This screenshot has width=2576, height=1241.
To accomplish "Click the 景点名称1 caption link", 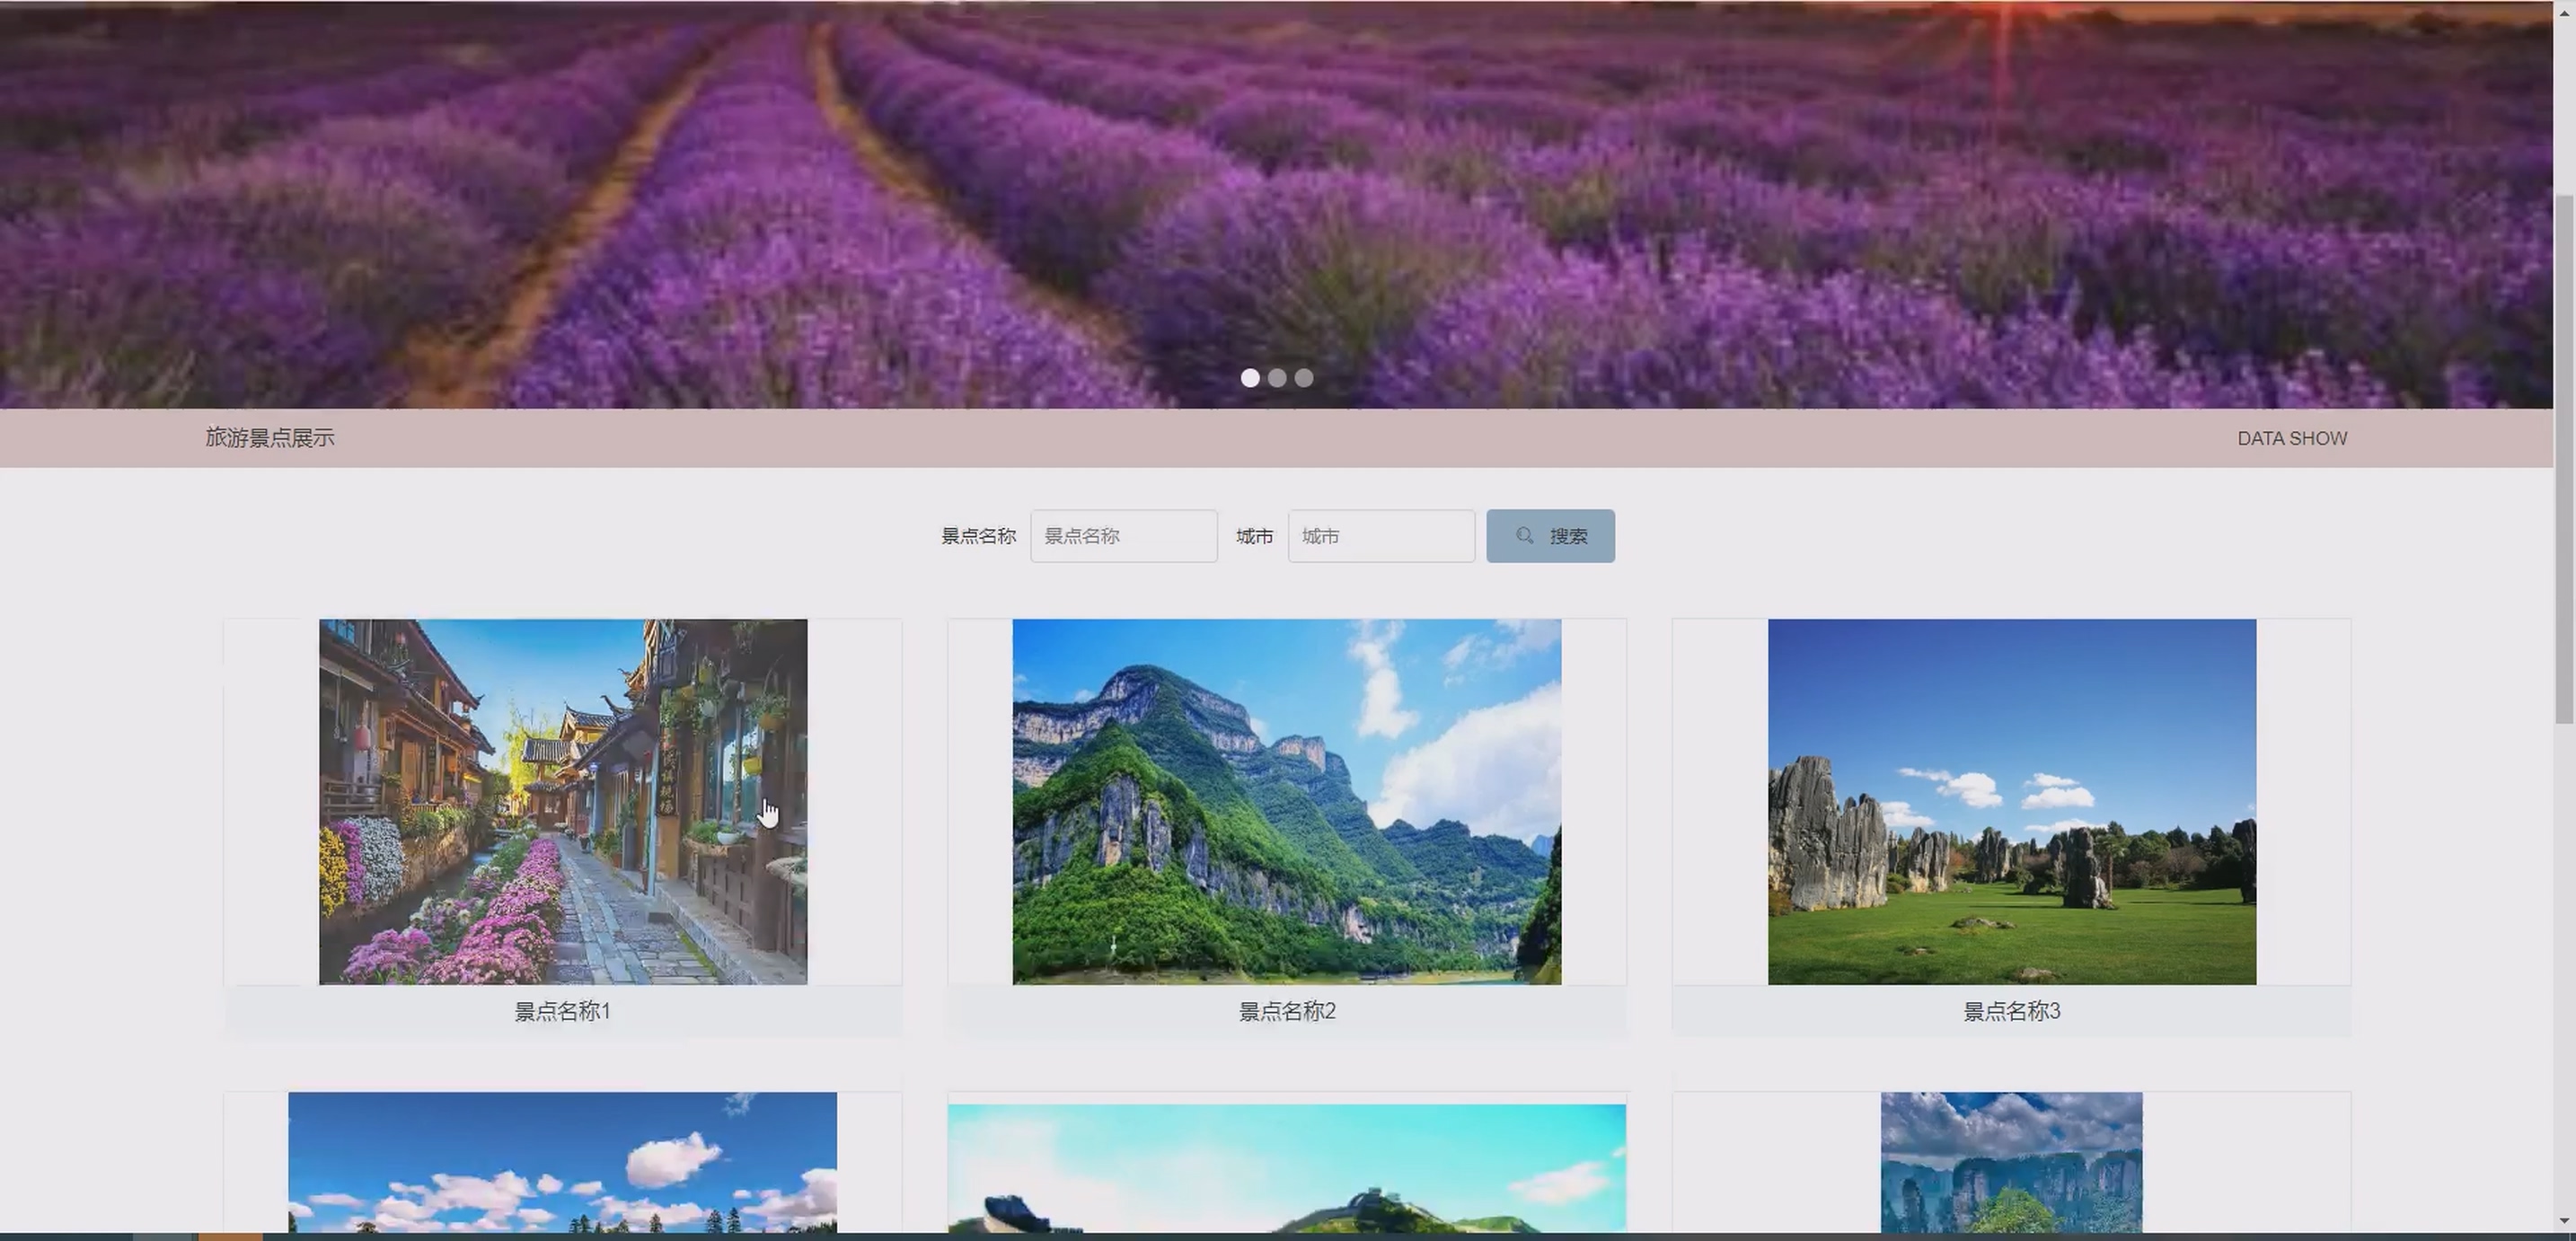I will coord(562,1011).
